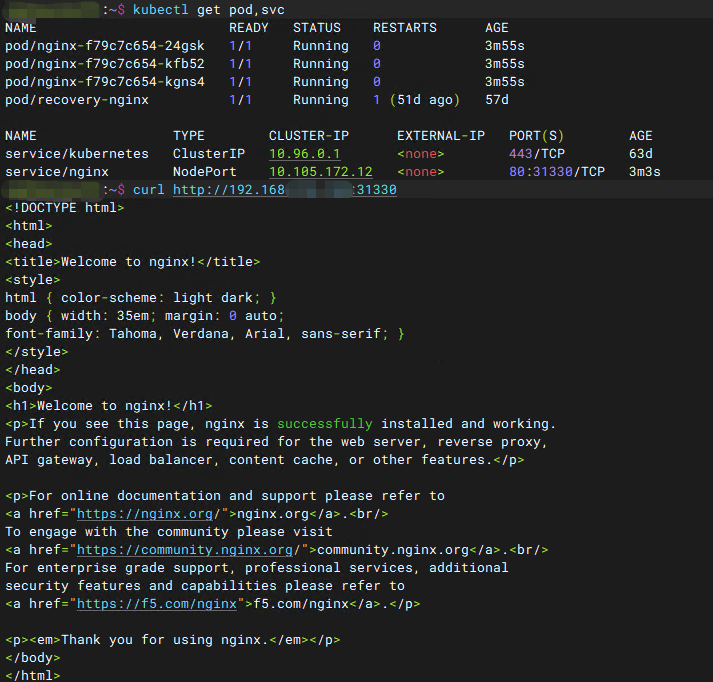Select pod/nginx-f79c7c654-24gsk row name

coord(105,46)
